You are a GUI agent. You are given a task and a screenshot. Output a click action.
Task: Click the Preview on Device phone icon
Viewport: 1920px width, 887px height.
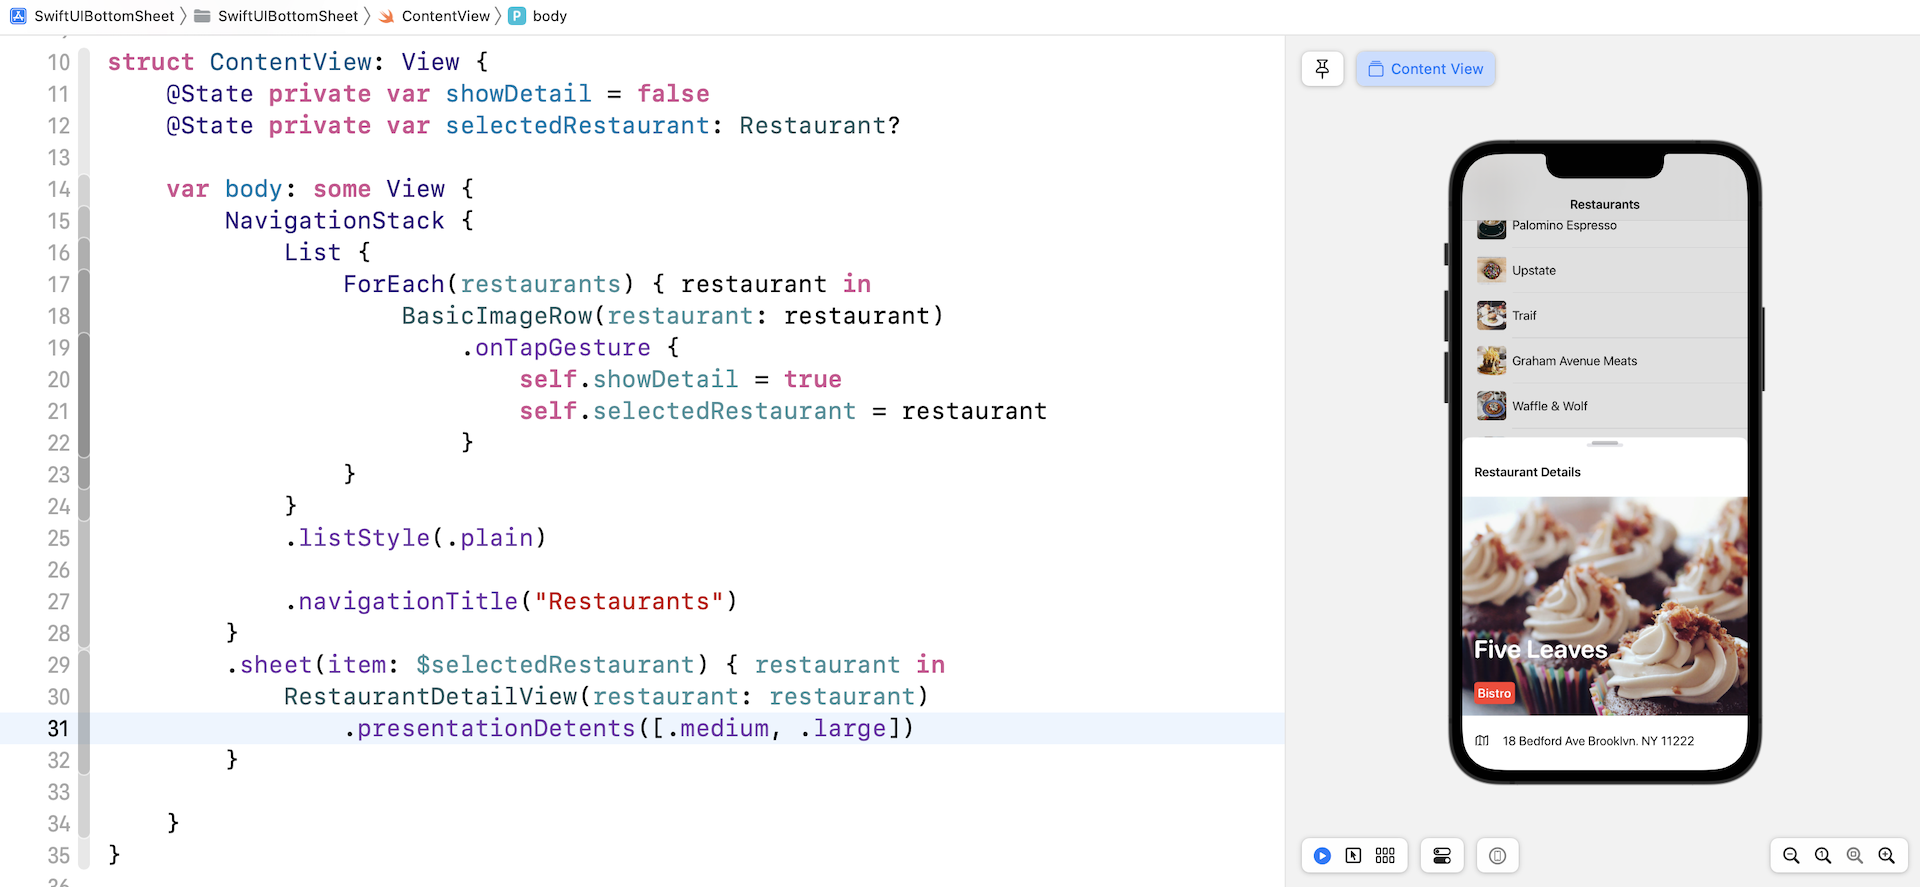pos(1497,856)
